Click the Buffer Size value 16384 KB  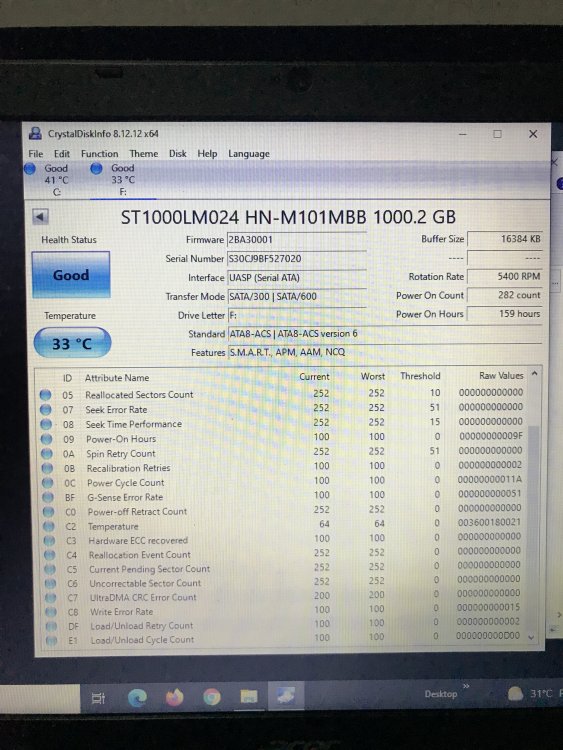pyautogui.click(x=505, y=239)
